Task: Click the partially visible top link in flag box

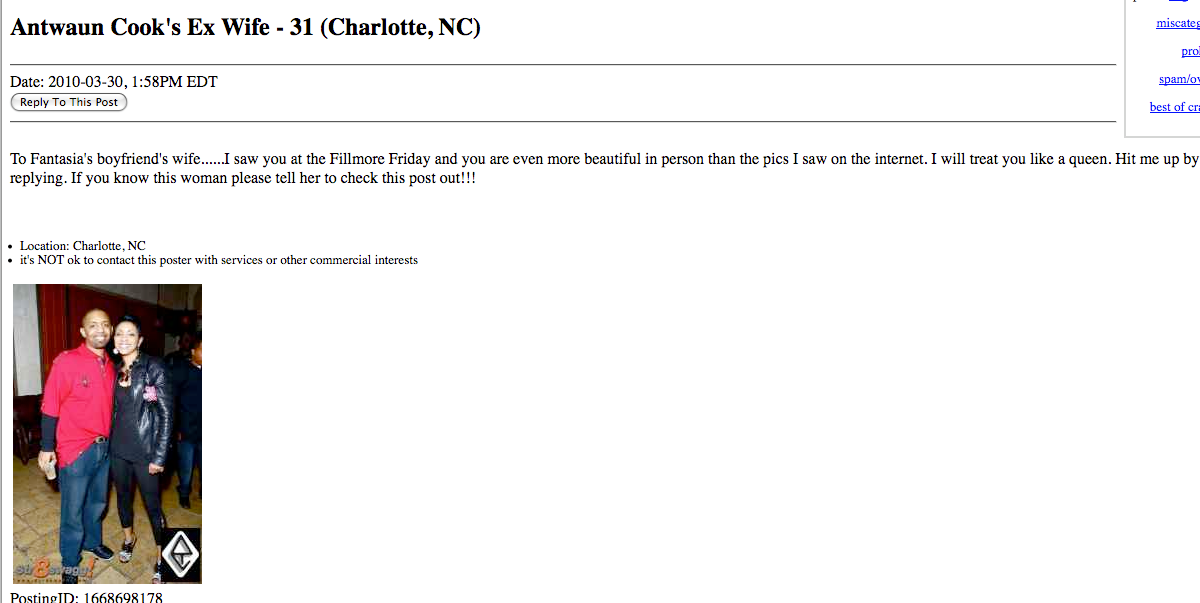Action: click(x=1179, y=2)
